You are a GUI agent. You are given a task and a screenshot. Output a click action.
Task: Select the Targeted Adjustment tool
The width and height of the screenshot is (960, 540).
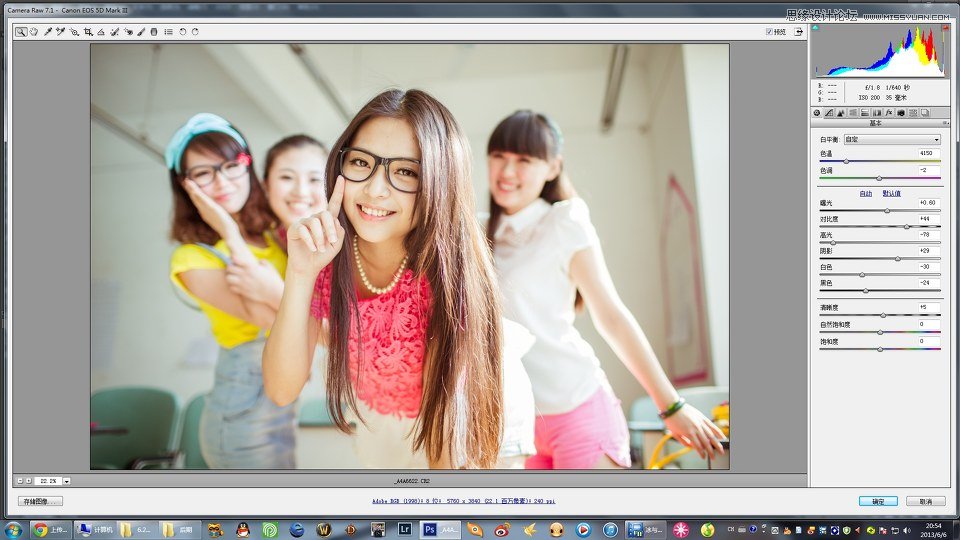74,32
